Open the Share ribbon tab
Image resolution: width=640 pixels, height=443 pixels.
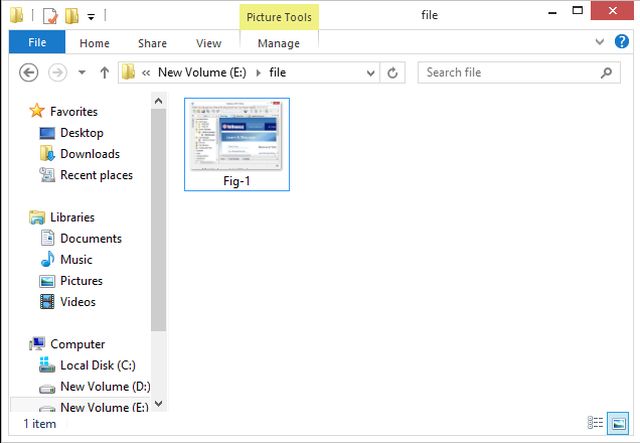point(152,43)
